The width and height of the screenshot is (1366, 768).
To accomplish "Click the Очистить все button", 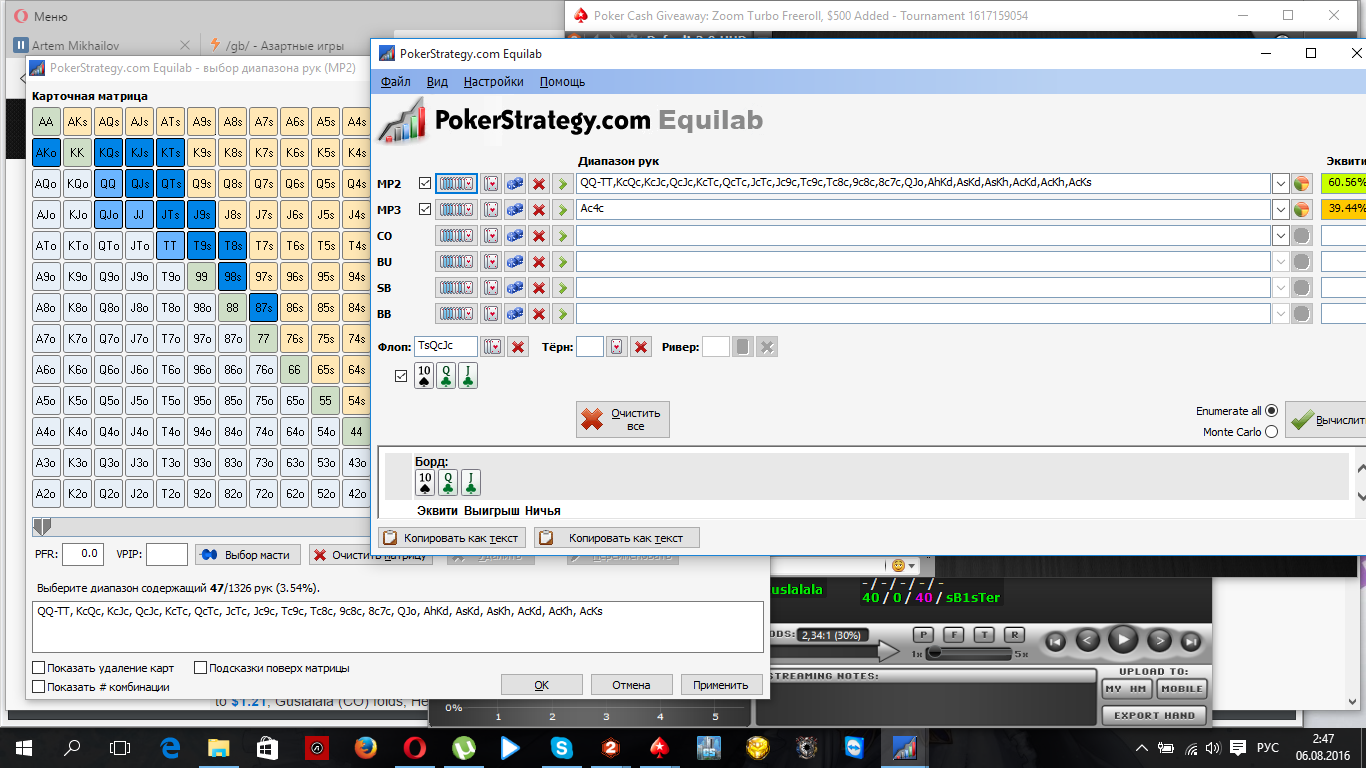I will click(623, 419).
